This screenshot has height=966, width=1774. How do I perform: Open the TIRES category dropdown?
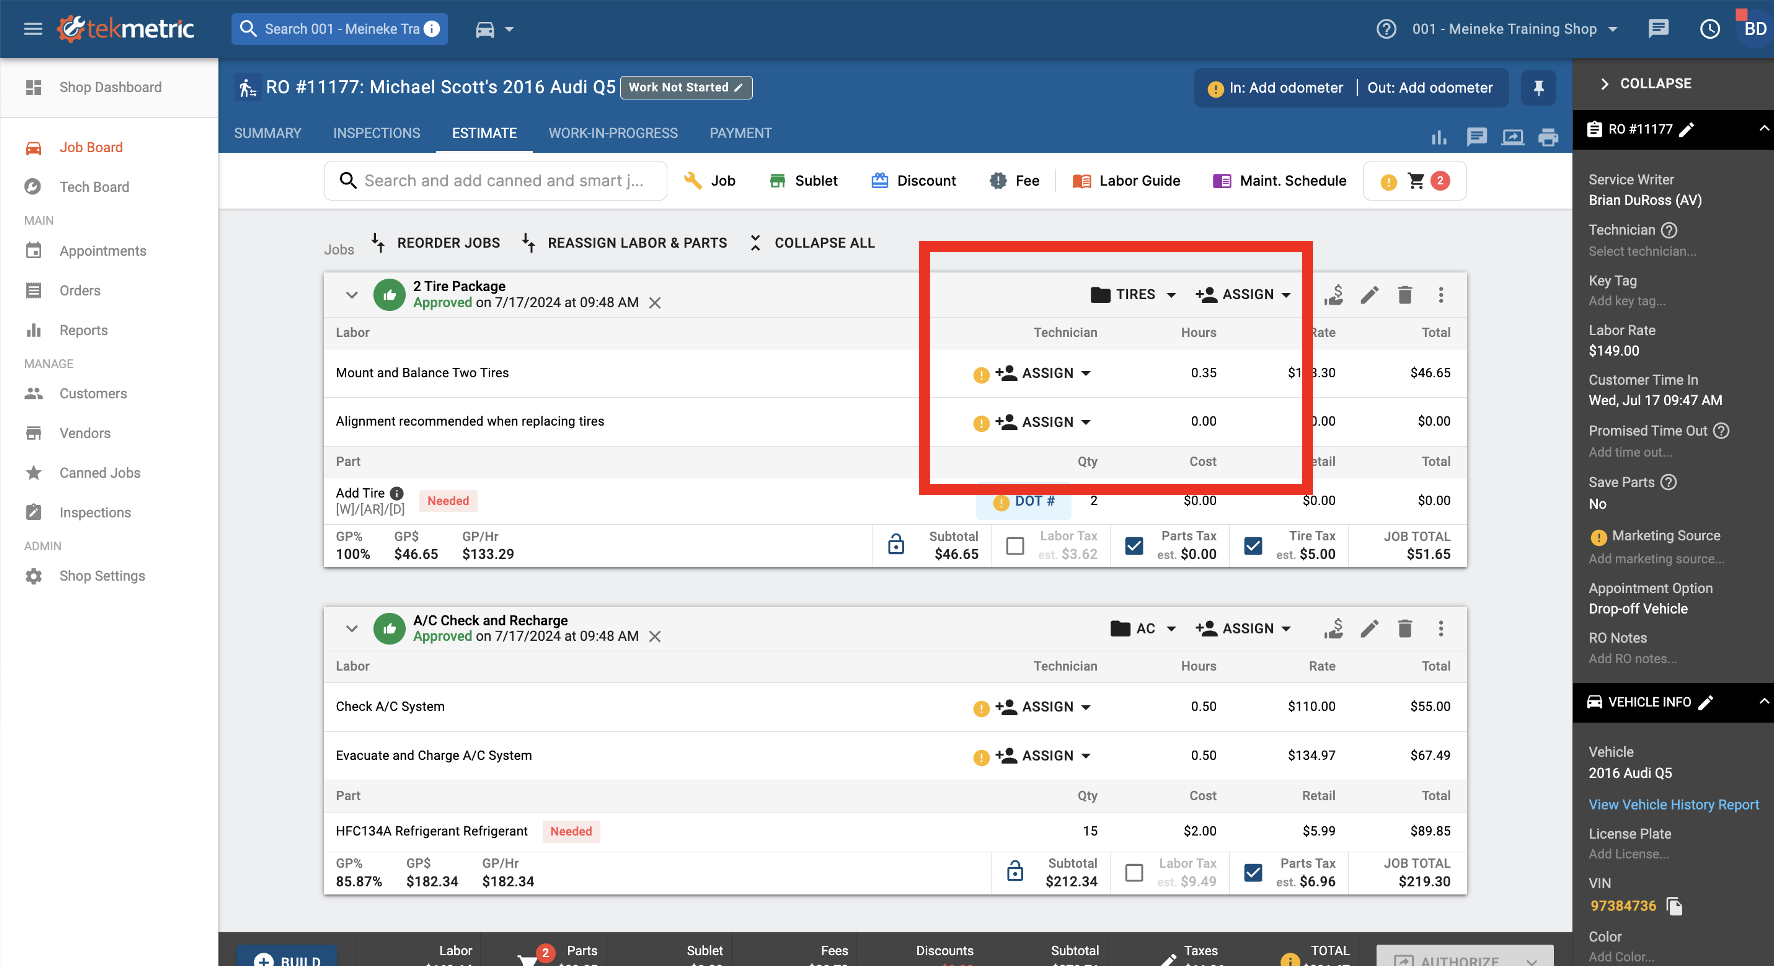click(x=1134, y=294)
